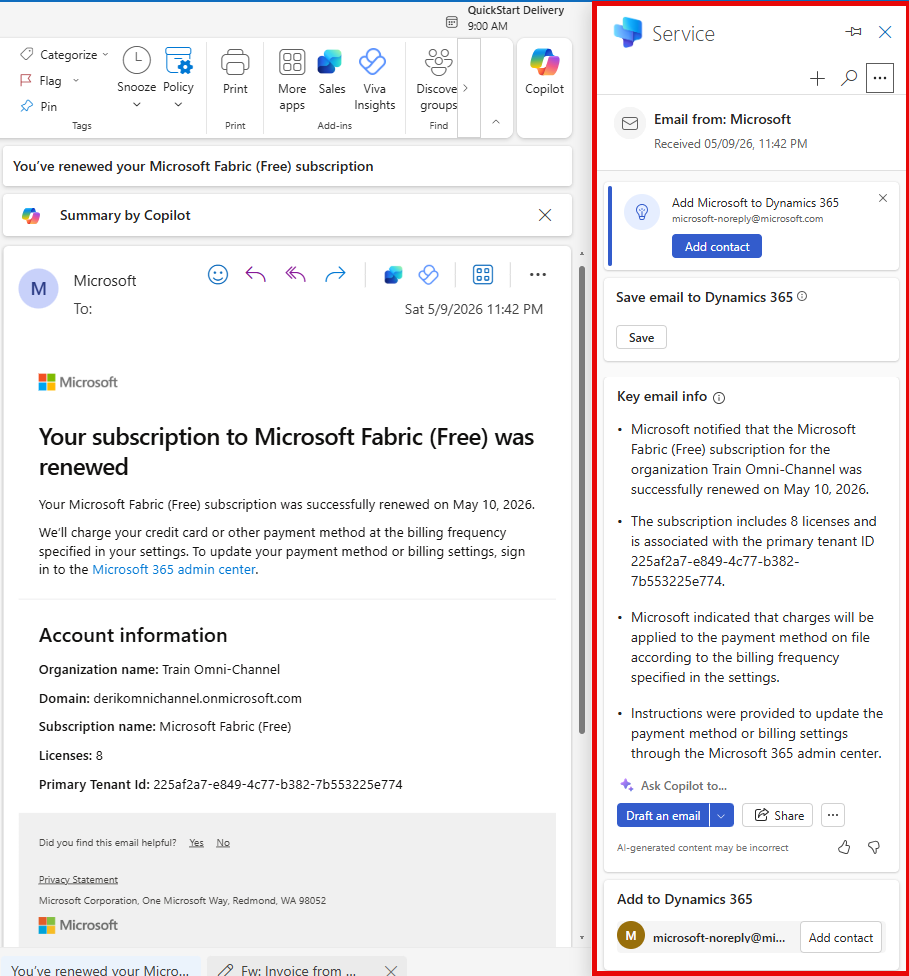909x976 pixels.
Task: Open QuickStart Delivery 9:00 AM calendar reminder
Action: point(505,18)
